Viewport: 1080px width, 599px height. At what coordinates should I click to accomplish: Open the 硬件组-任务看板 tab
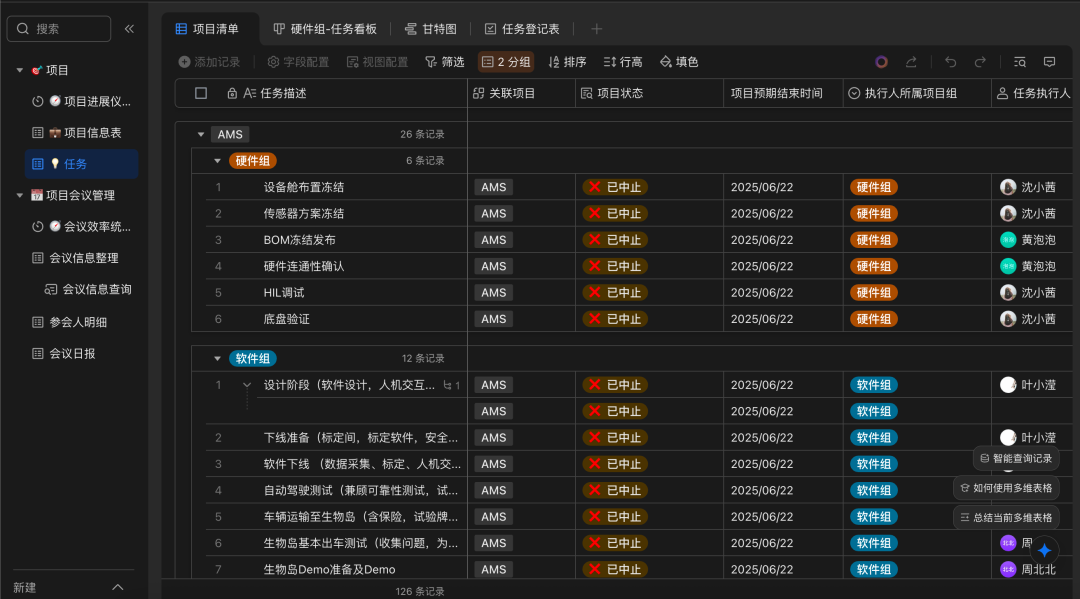tap(324, 29)
